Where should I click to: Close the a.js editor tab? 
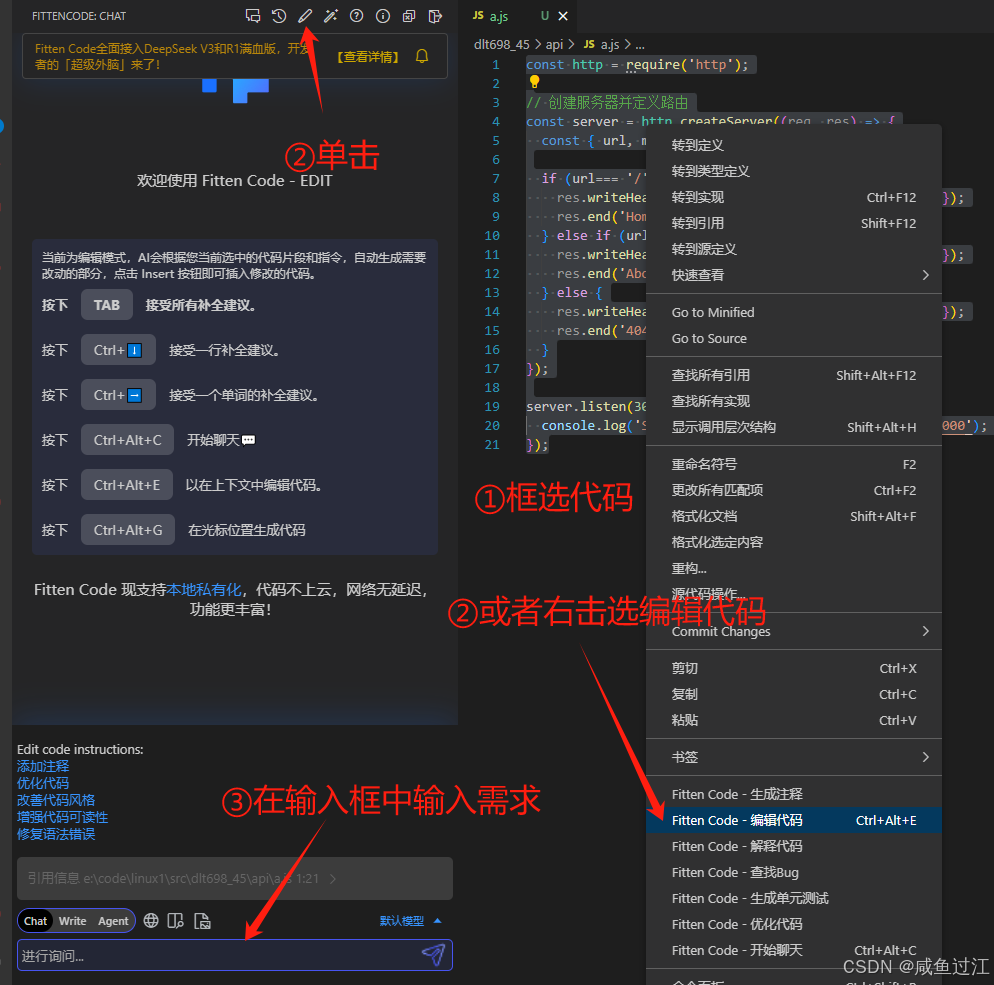click(x=563, y=16)
